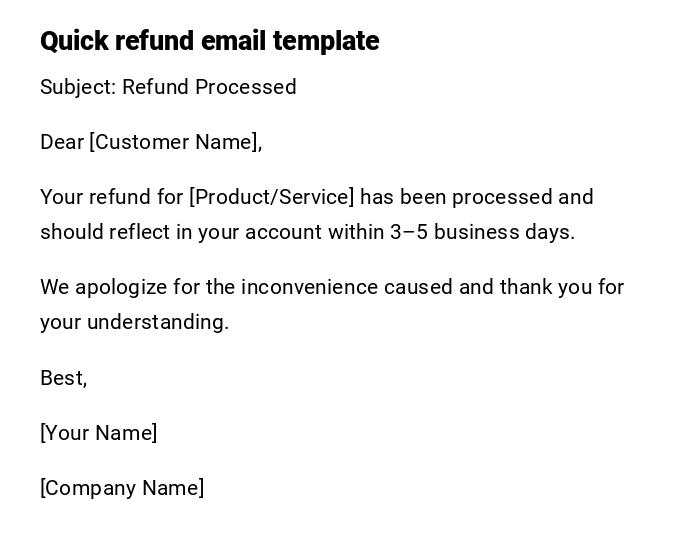Click the "Quick refund email template" heading
This screenshot has height=550, width=700.
(209, 41)
